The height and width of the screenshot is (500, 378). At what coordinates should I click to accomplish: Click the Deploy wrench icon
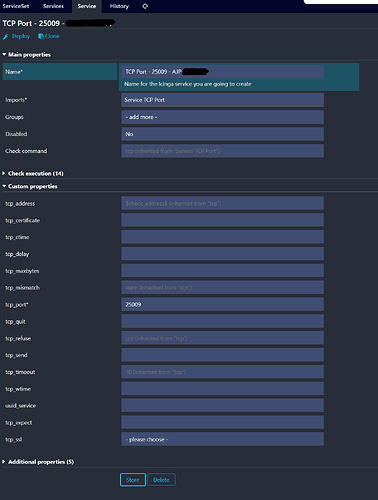(5, 37)
